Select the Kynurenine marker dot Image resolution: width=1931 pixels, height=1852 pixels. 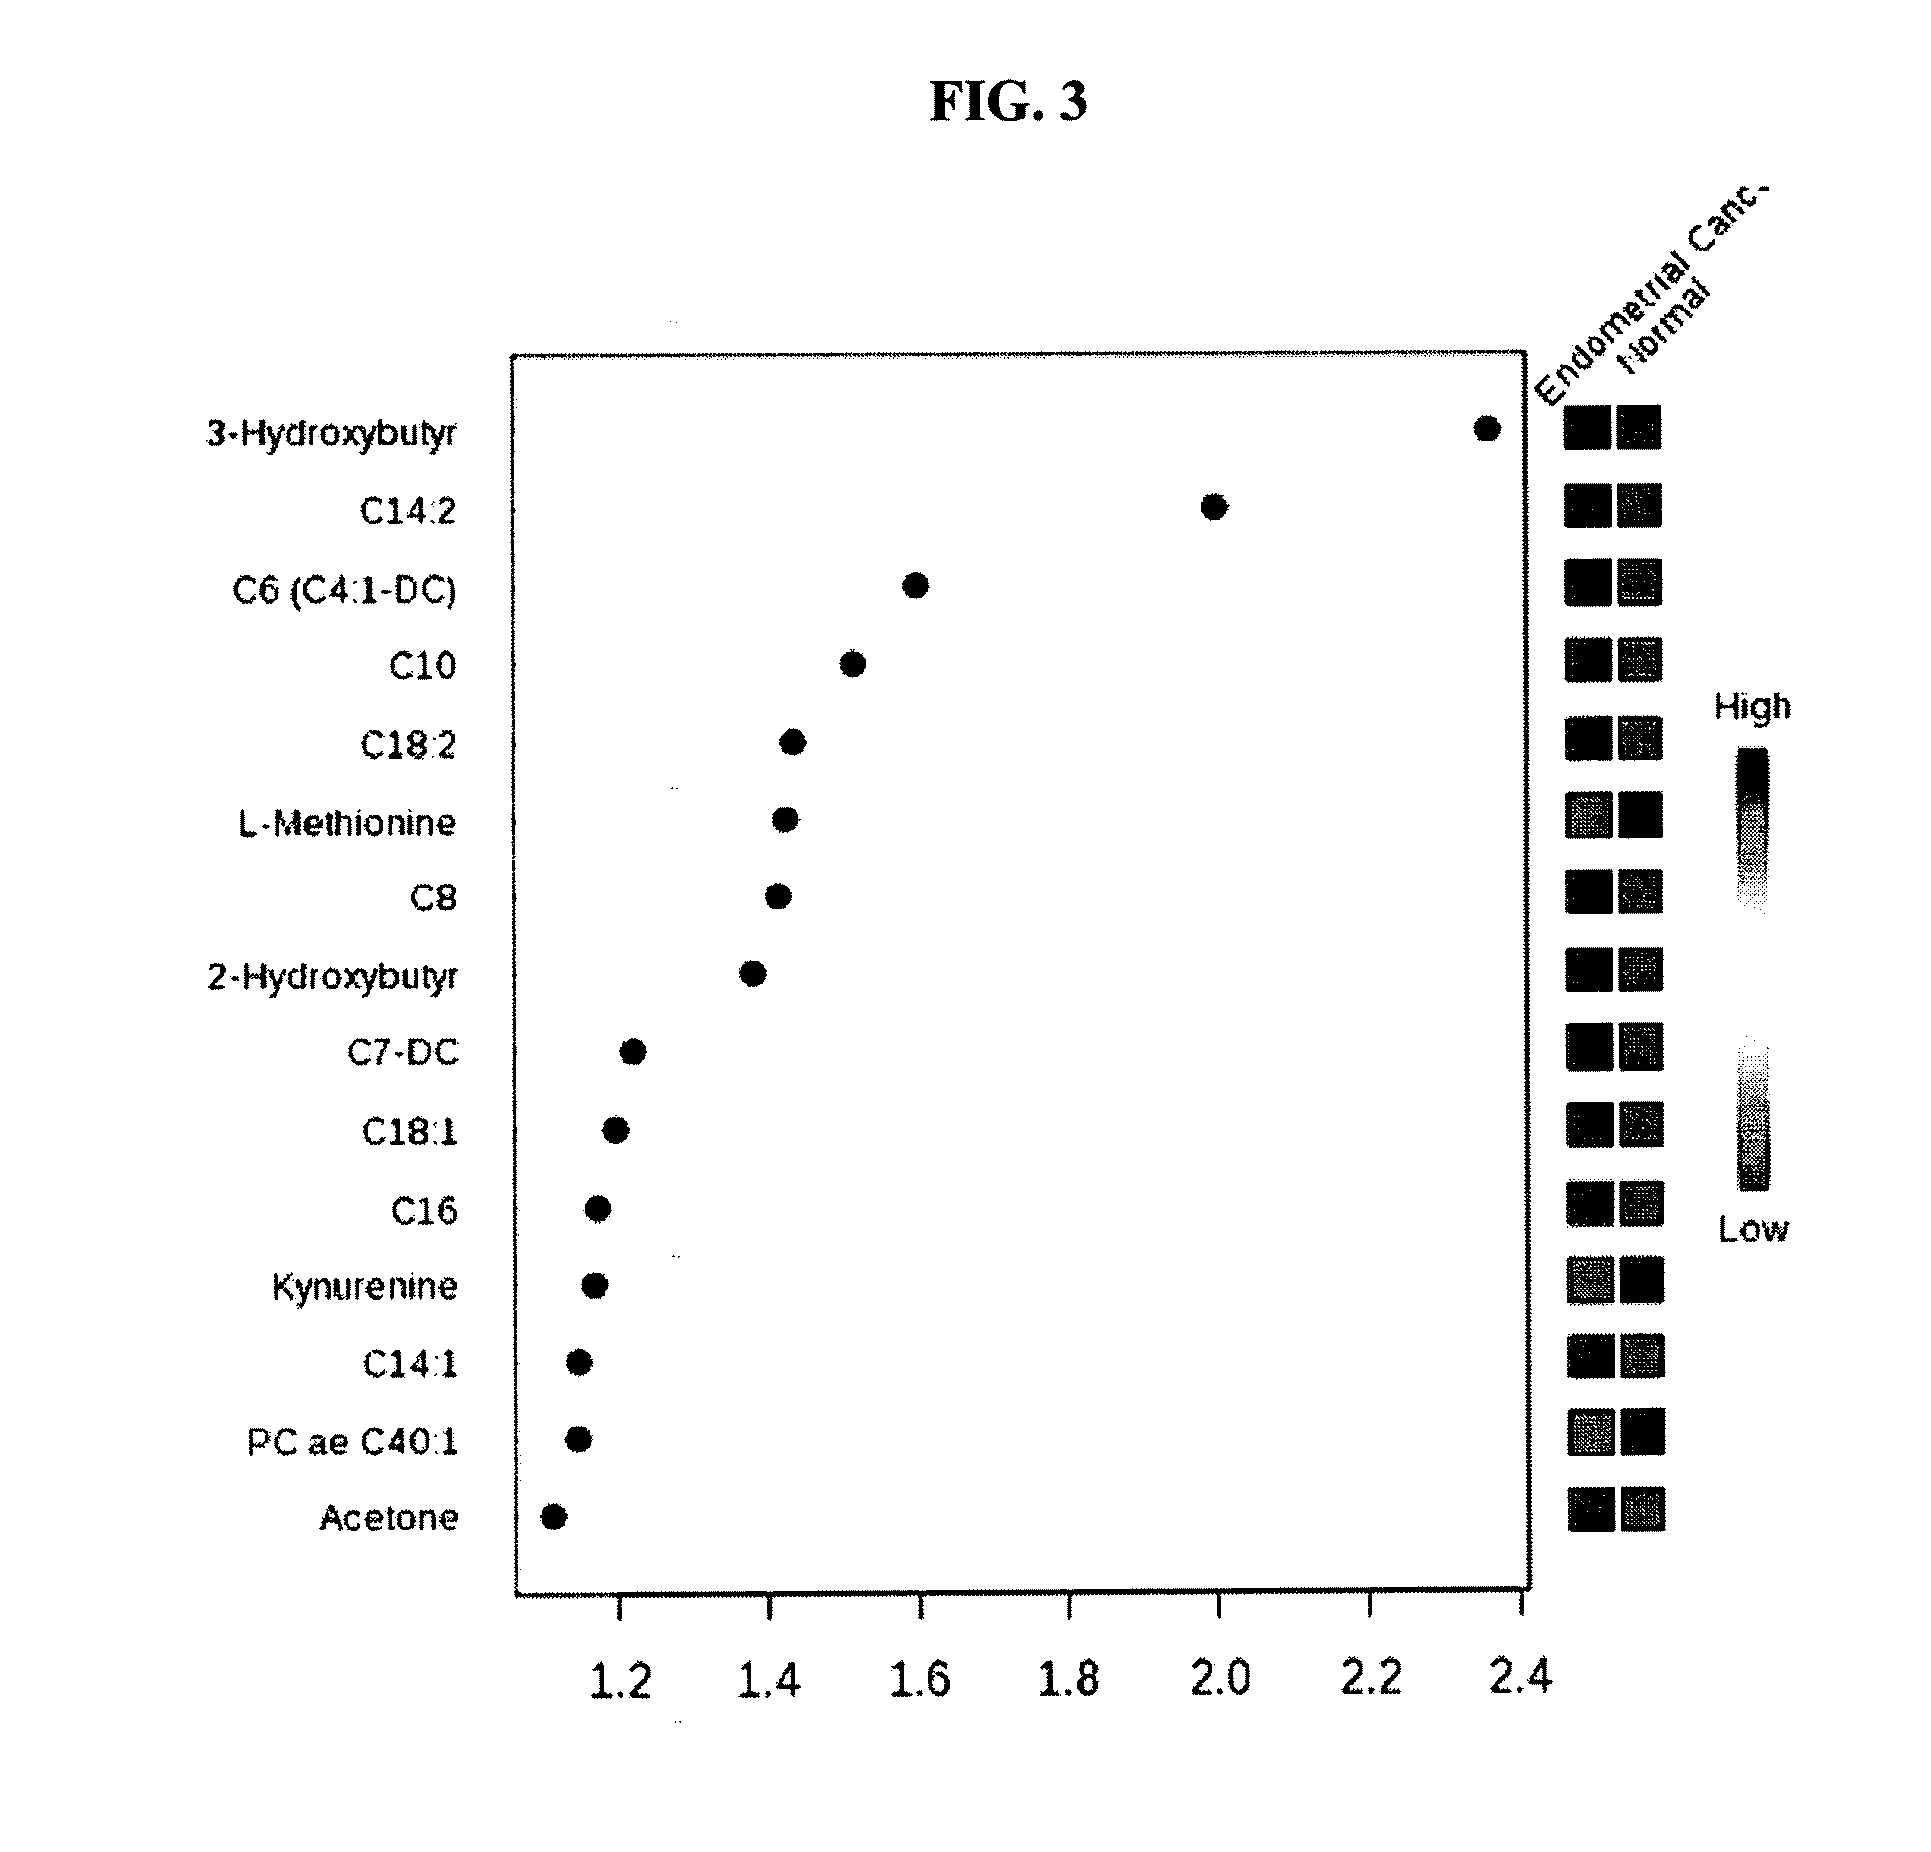579,1280
